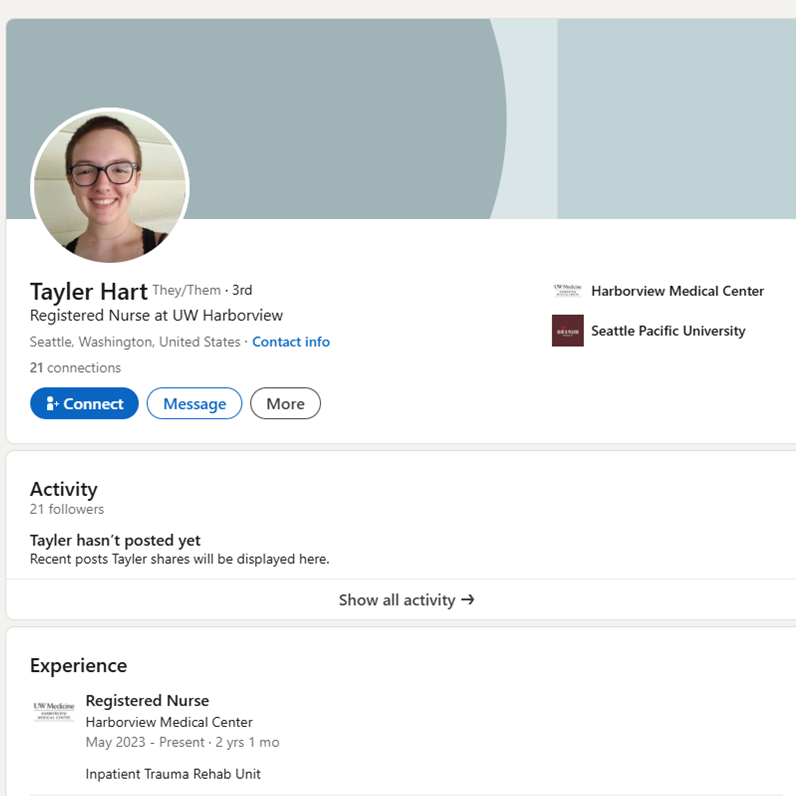The height and width of the screenshot is (796, 796).
Task: Expand Show all activity
Action: [x=397, y=600]
